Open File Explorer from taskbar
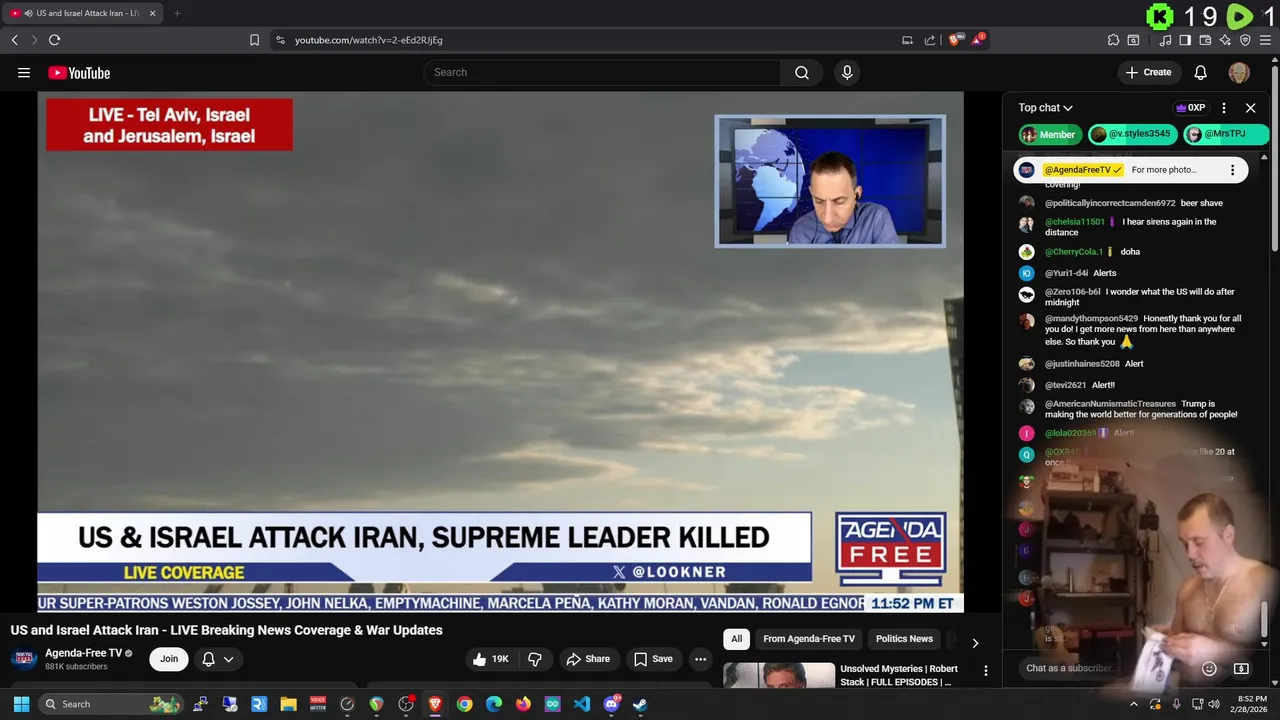The height and width of the screenshot is (720, 1280). click(x=288, y=704)
